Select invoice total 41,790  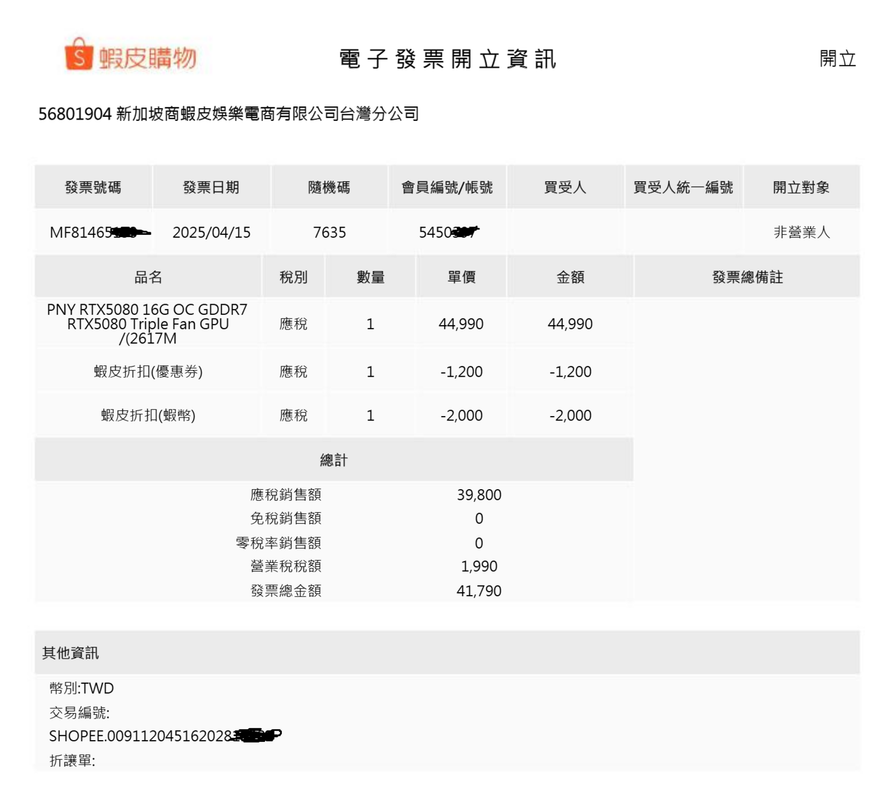[x=479, y=591]
